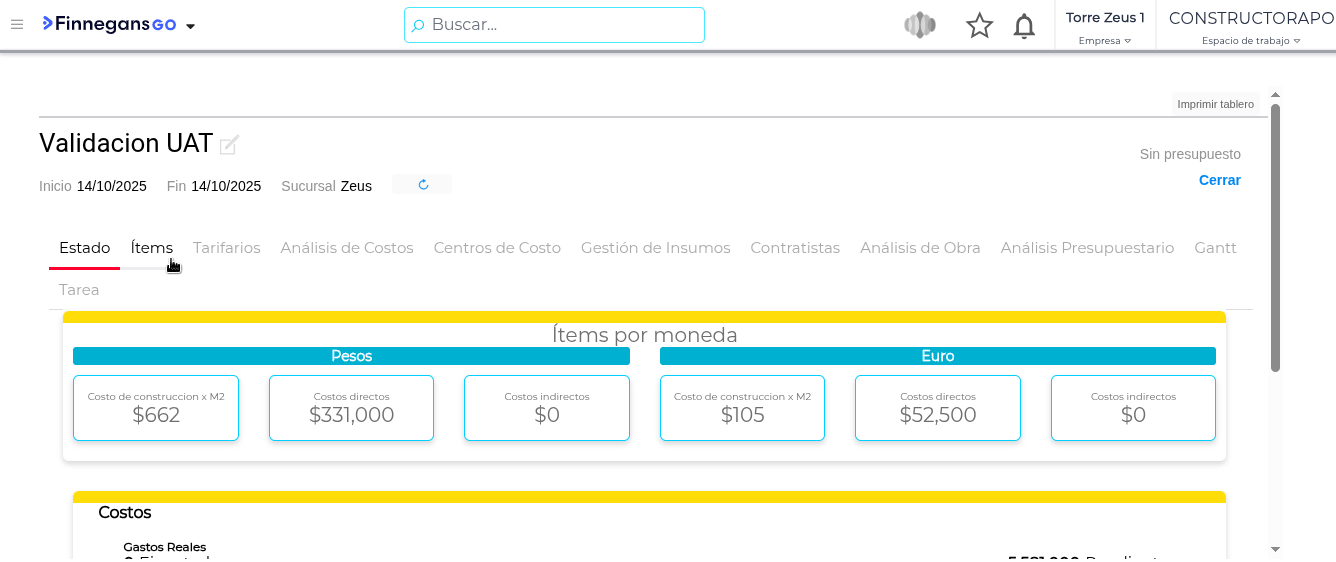Click the Cerrar link
1336x562 pixels.
(1219, 180)
